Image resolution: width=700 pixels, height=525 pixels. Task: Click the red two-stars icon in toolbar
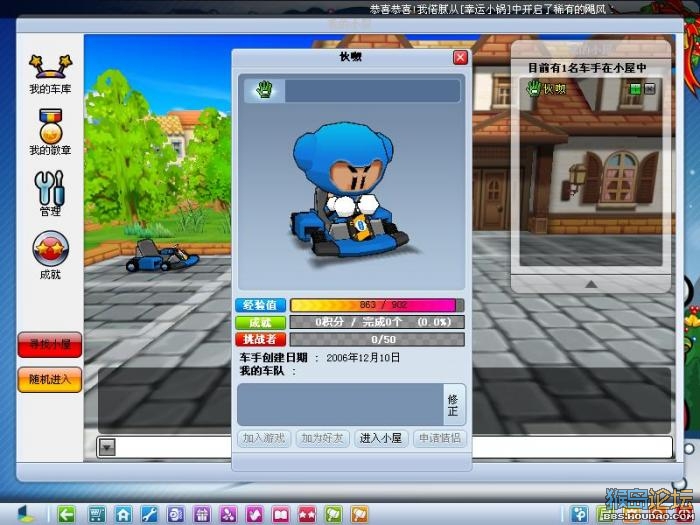click(307, 514)
